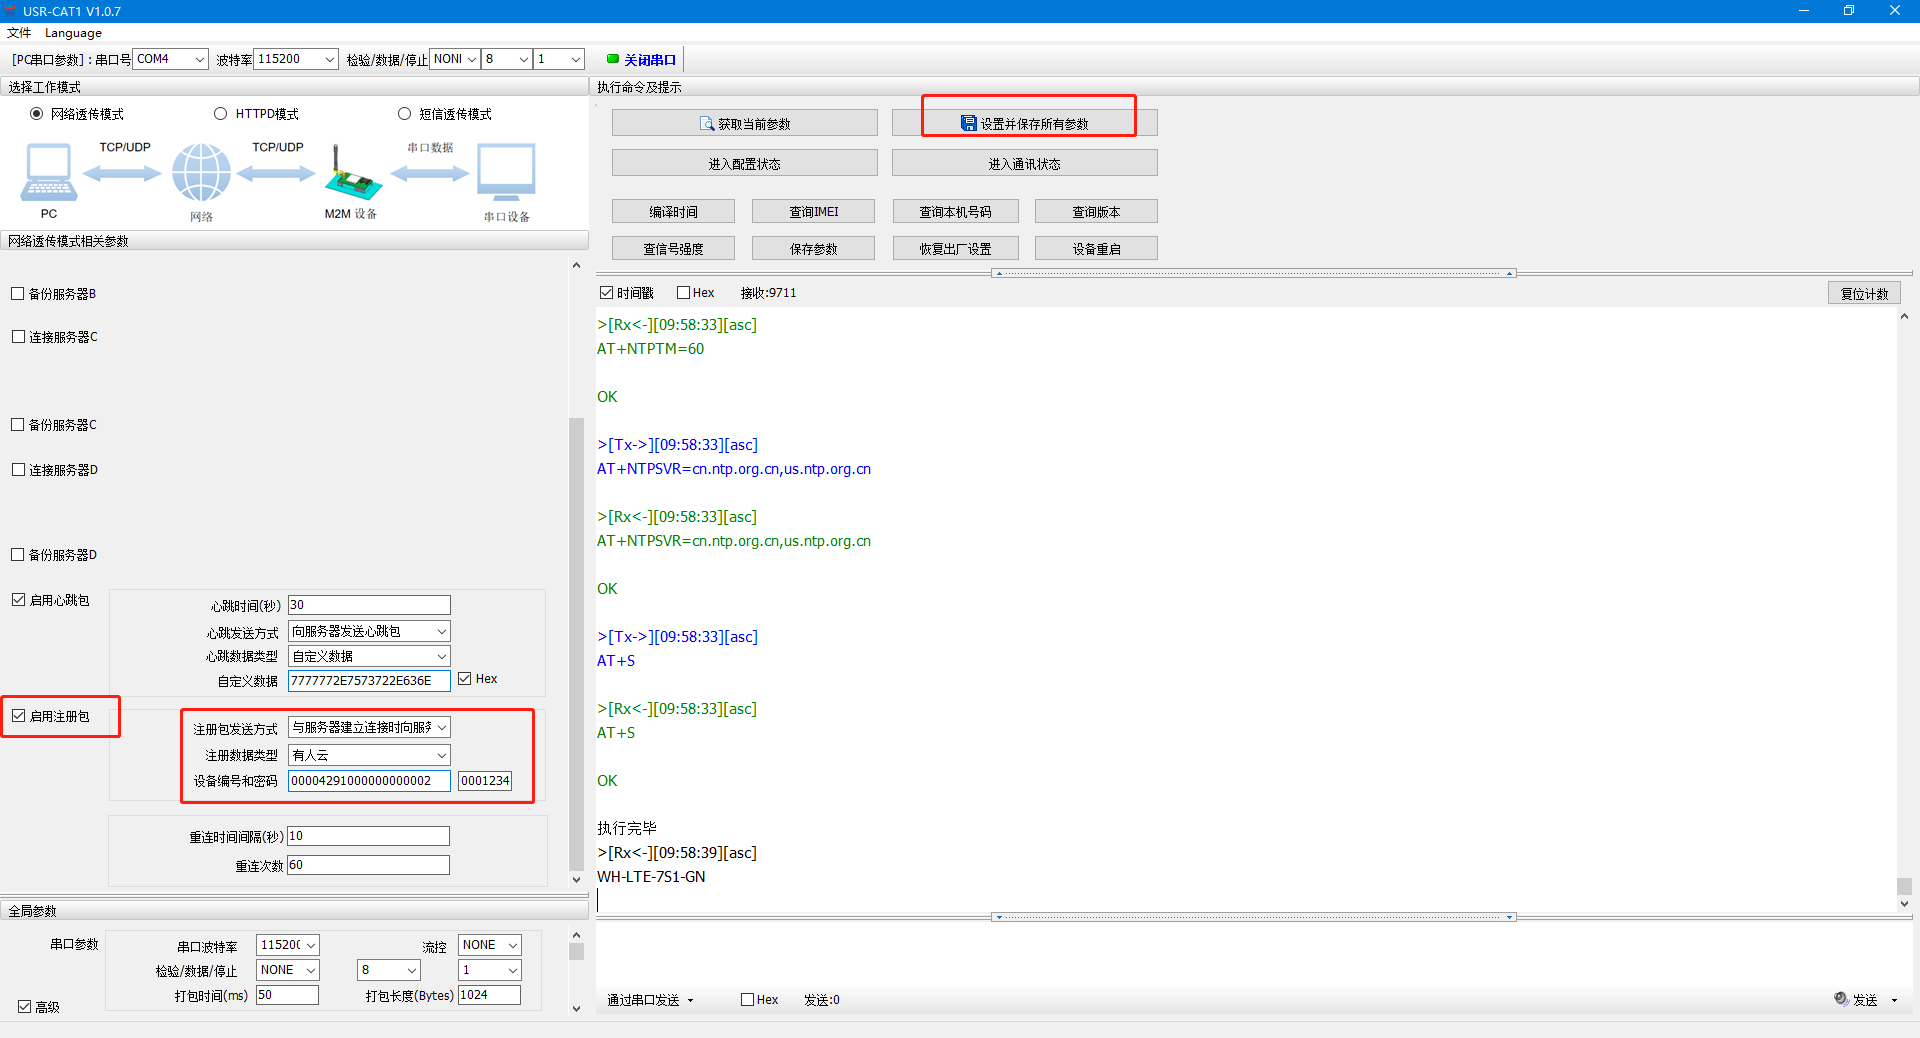Click 恢复出厂设置 button
1920x1038 pixels.
pyautogui.click(x=955, y=248)
